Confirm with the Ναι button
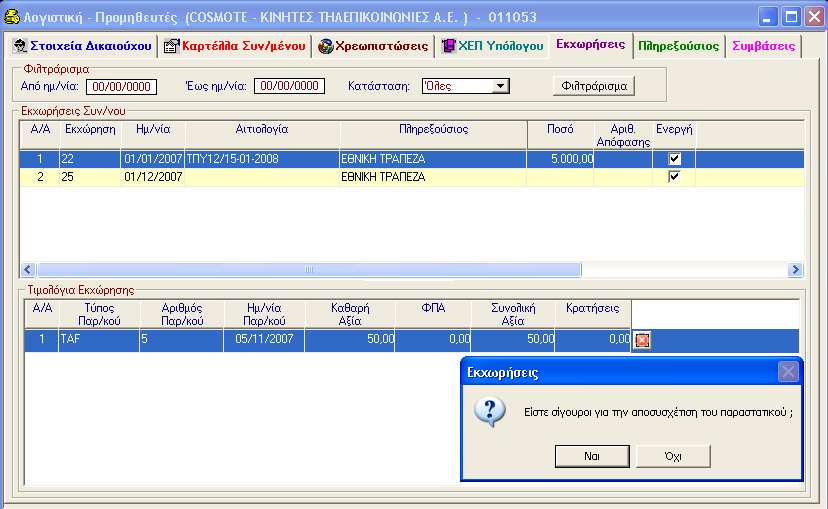Screen dimensions: 828x509 (x=592, y=456)
